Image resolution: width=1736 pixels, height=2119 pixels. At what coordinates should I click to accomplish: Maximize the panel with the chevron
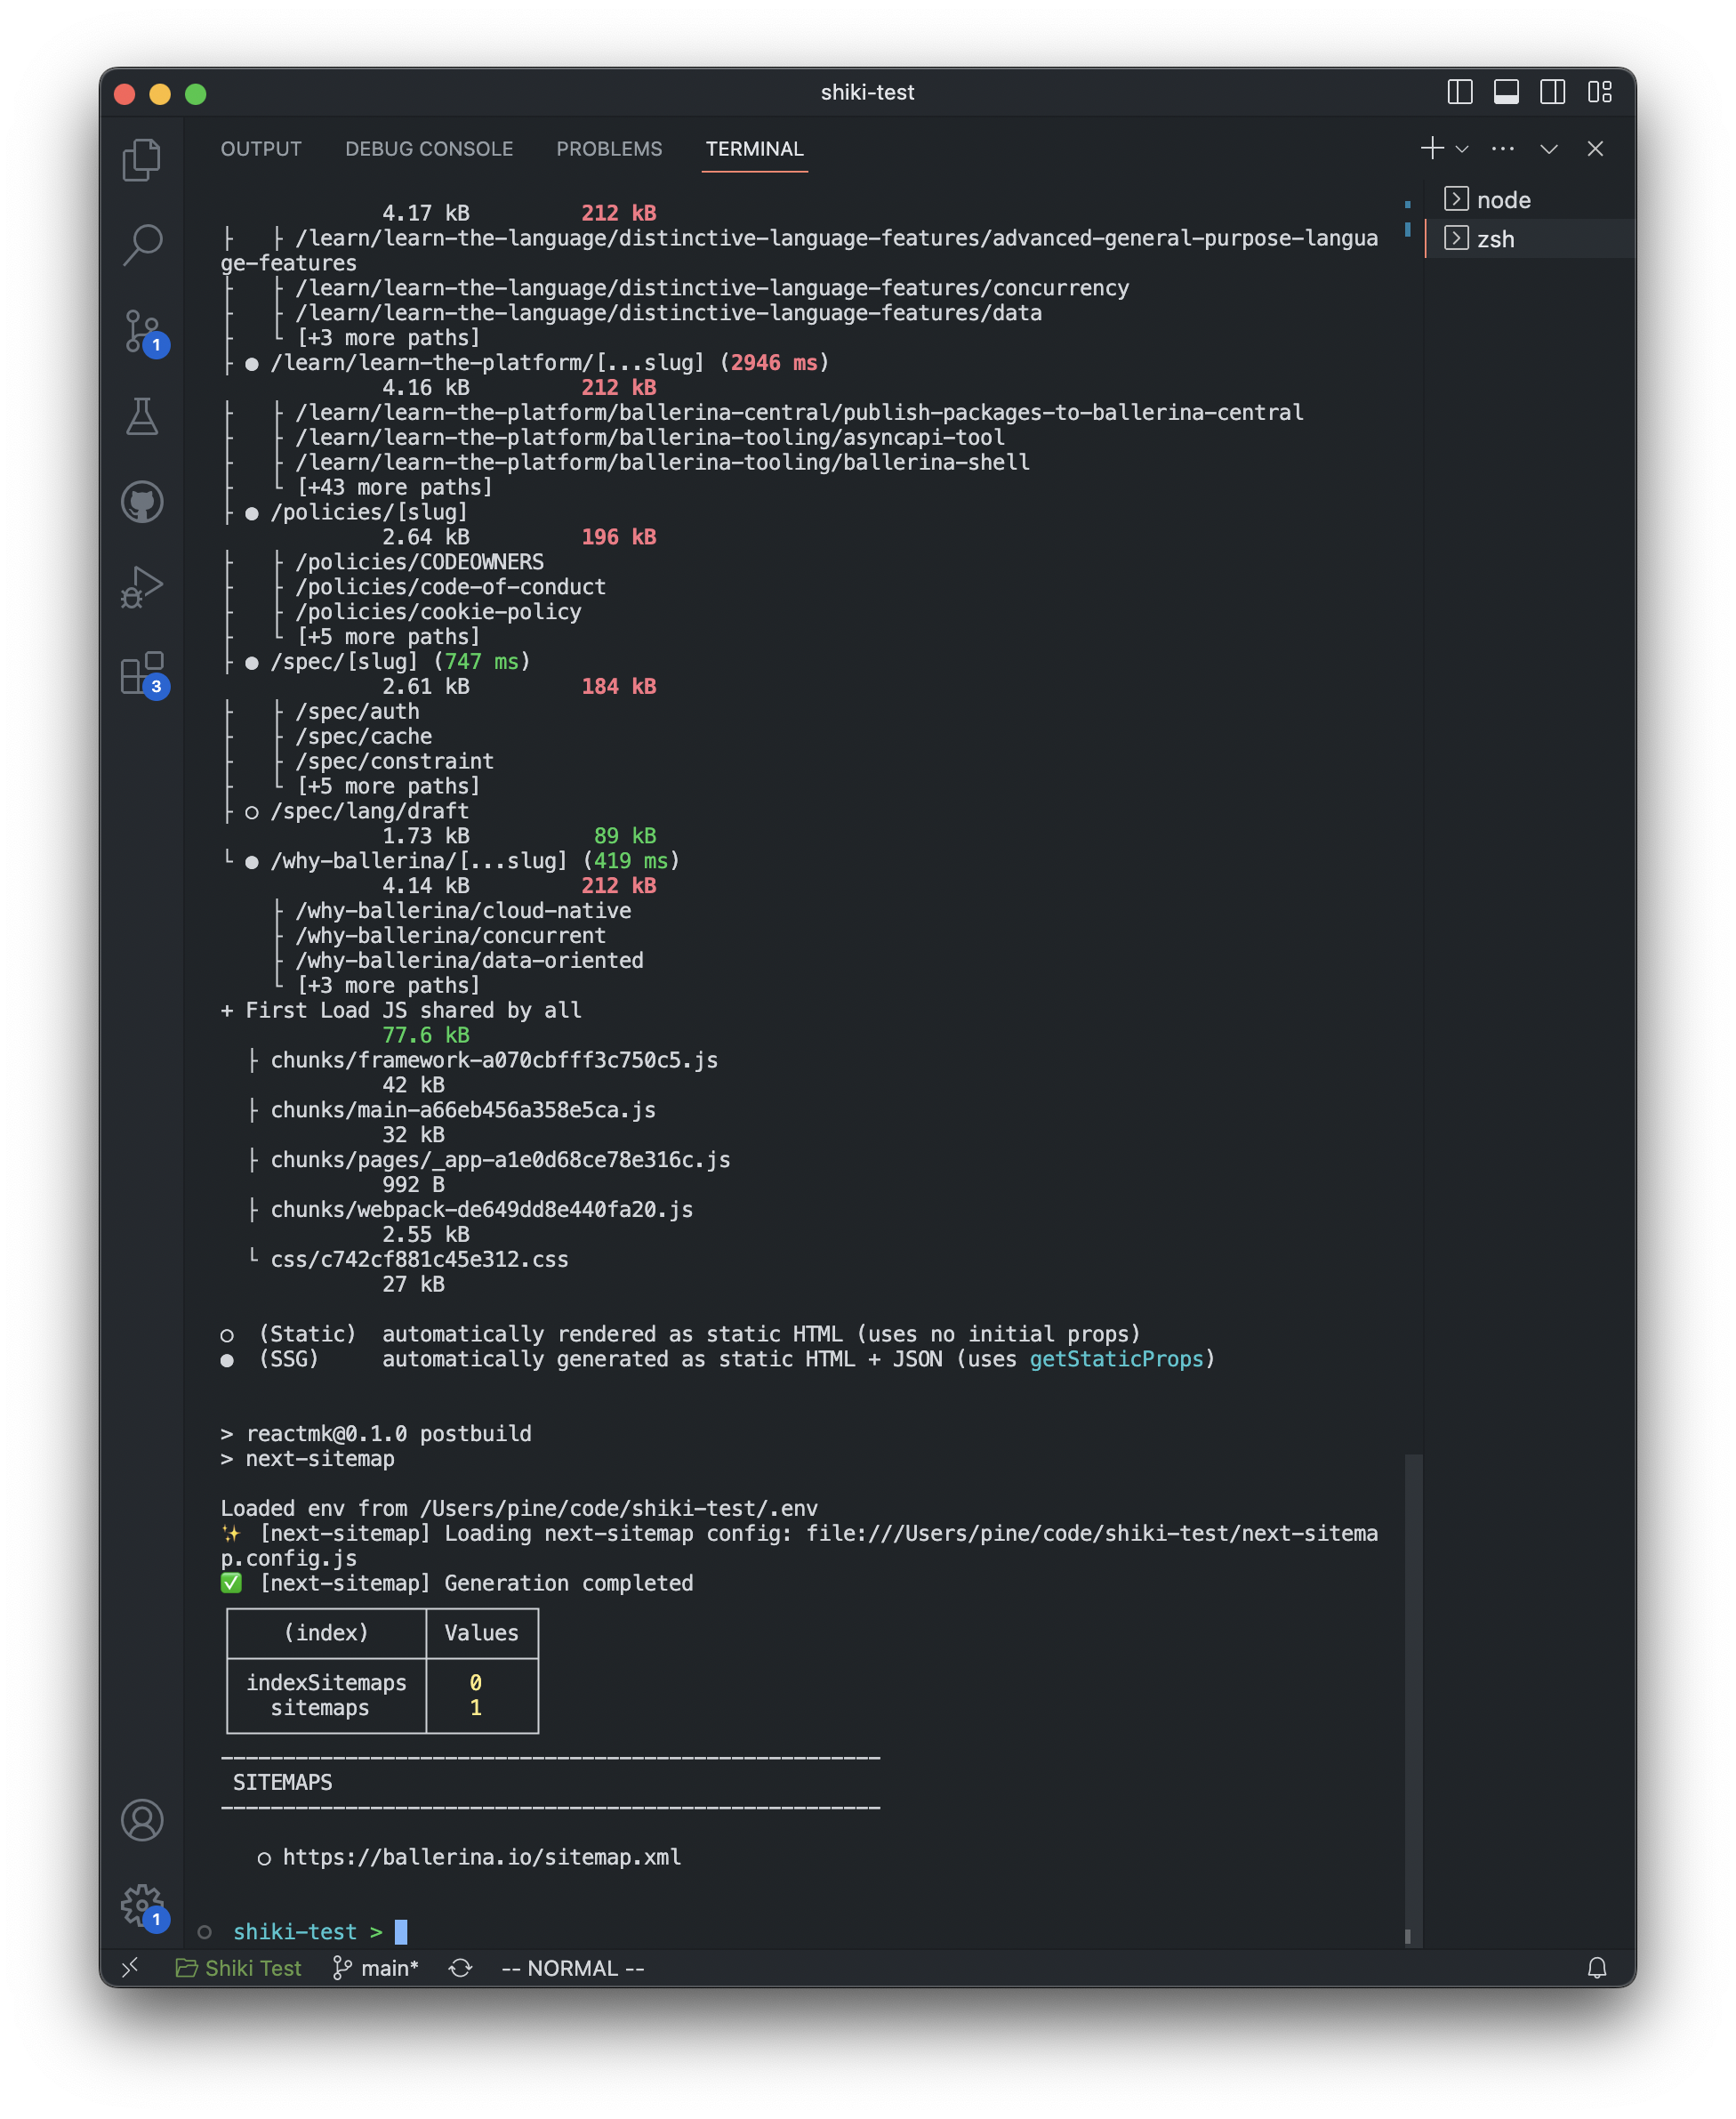[x=1549, y=148]
